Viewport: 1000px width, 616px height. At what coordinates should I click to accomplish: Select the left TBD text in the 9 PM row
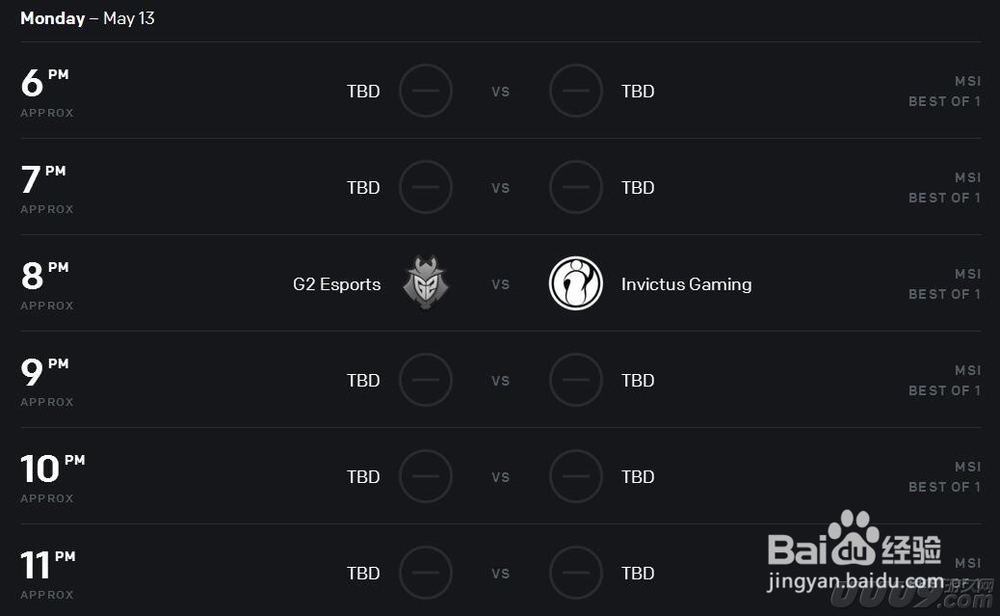(x=364, y=380)
